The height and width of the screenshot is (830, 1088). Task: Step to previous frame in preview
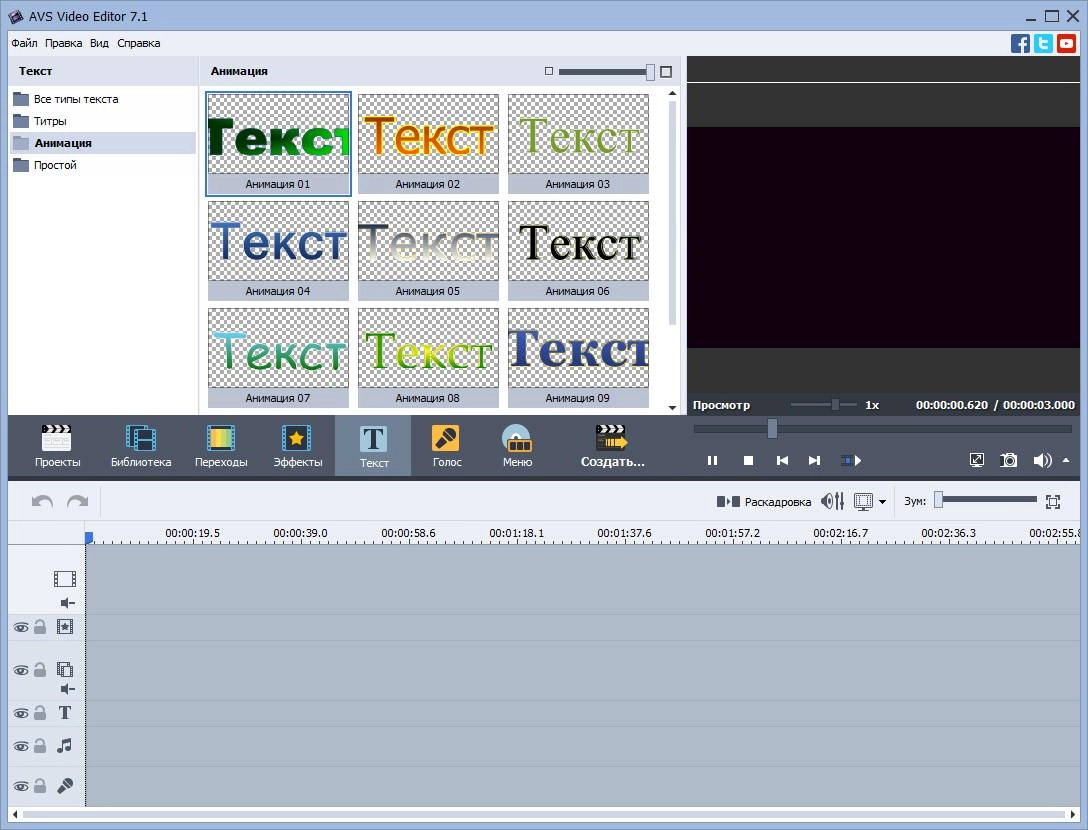(x=782, y=460)
